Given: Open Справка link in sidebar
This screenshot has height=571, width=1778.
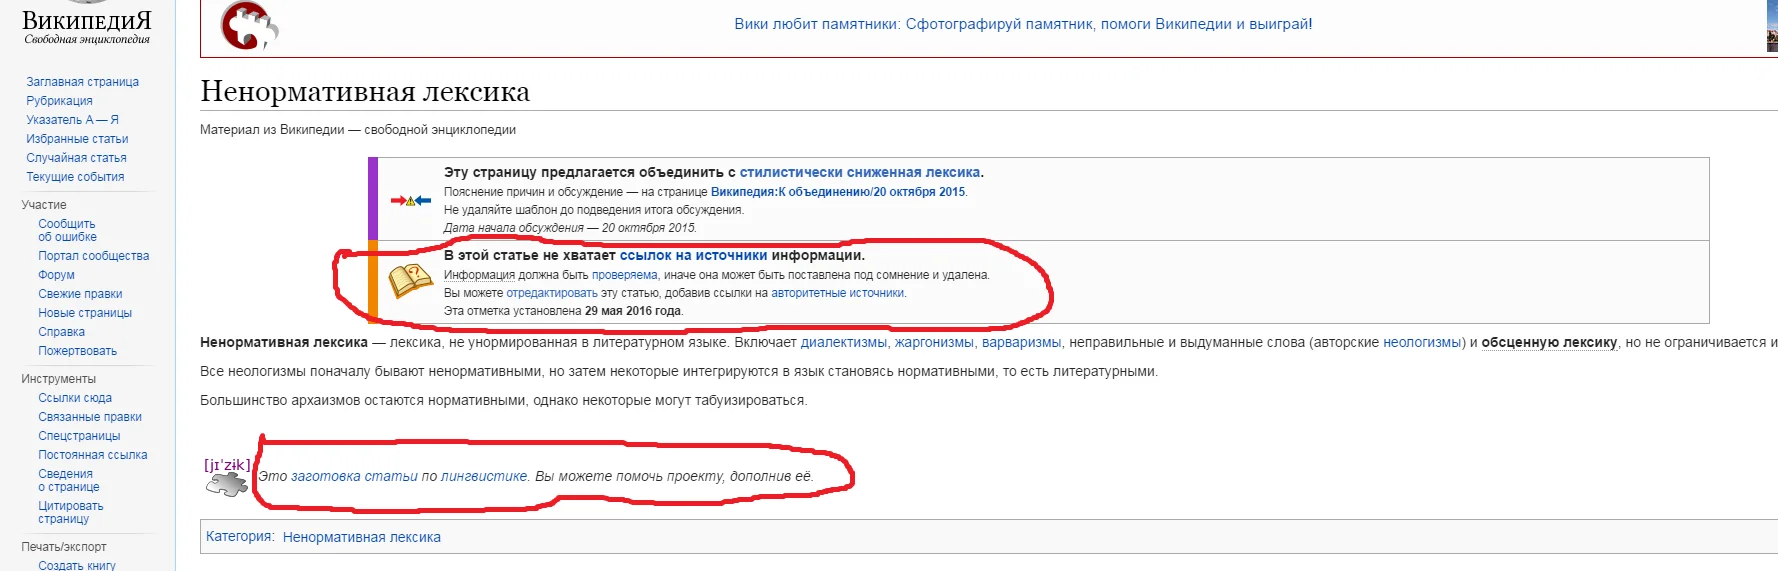Looking at the screenshot, I should pyautogui.click(x=61, y=332).
